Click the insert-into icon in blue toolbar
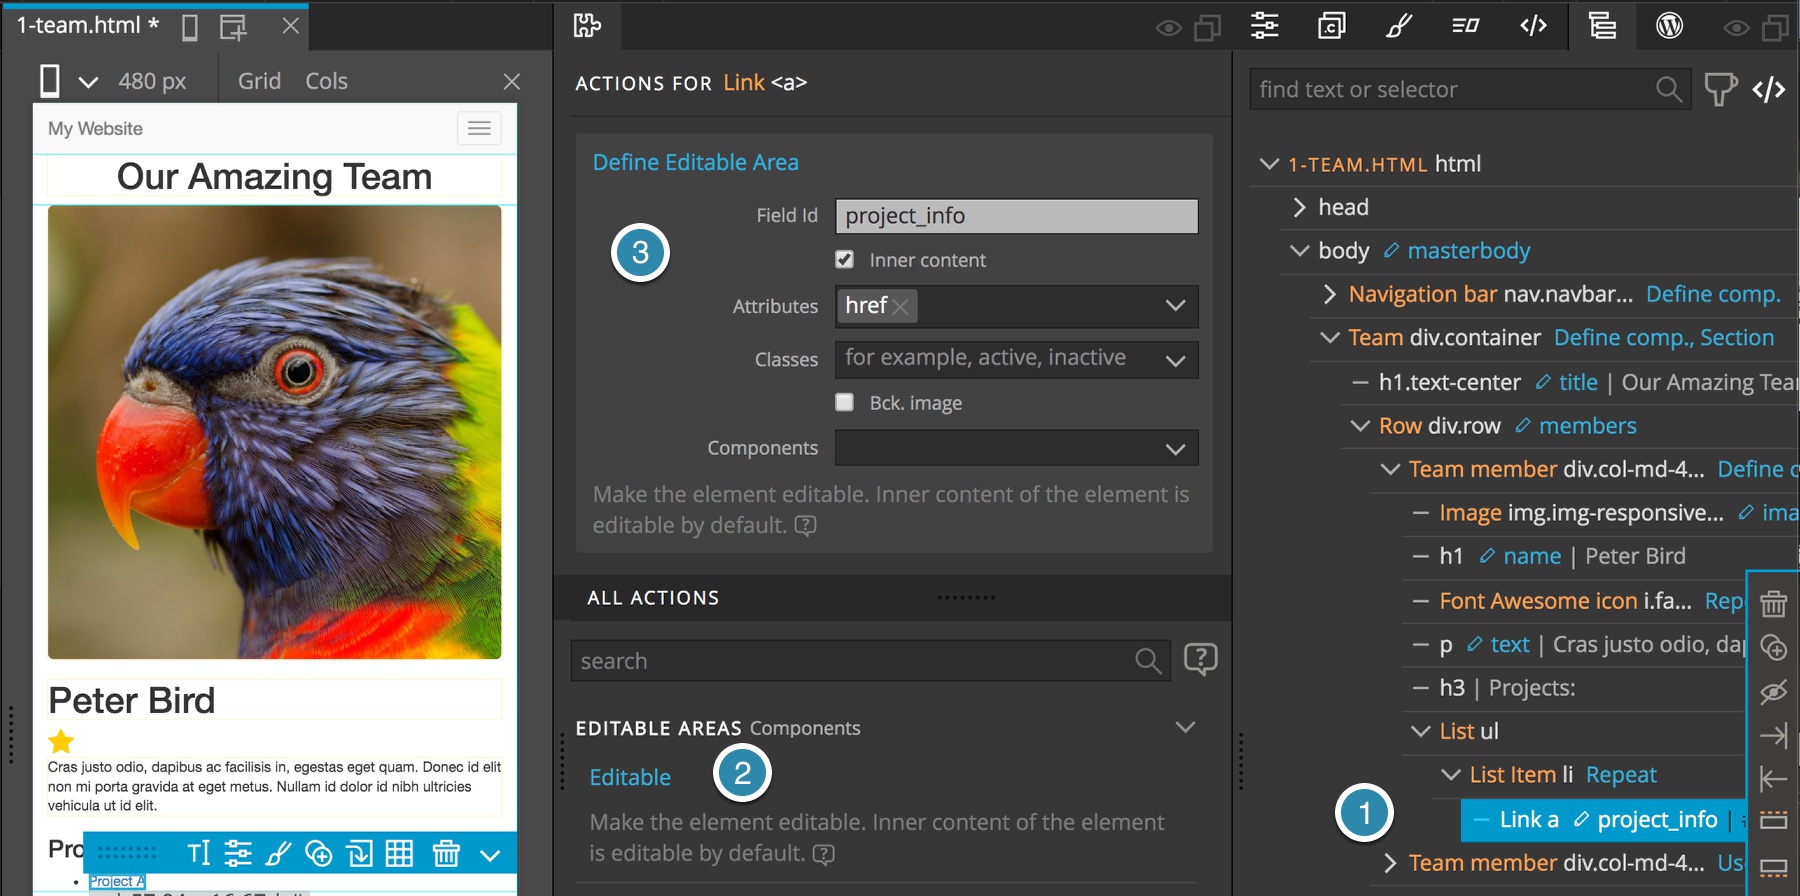This screenshot has height=896, width=1800. point(359,853)
